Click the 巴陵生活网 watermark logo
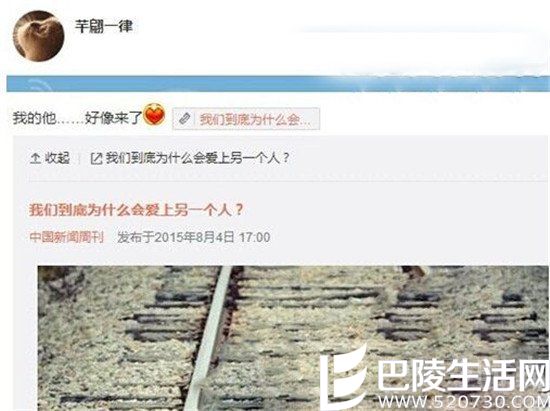The height and width of the screenshot is (411, 550). 344,374
